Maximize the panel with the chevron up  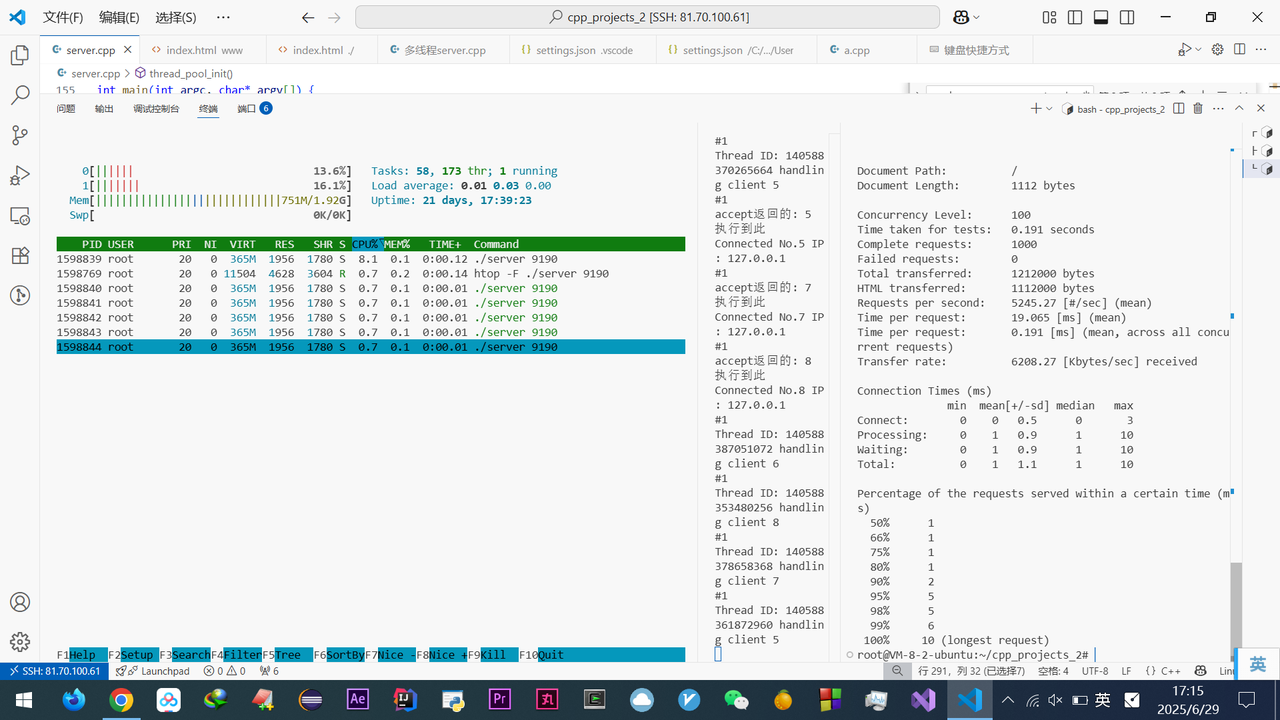tap(1239, 109)
